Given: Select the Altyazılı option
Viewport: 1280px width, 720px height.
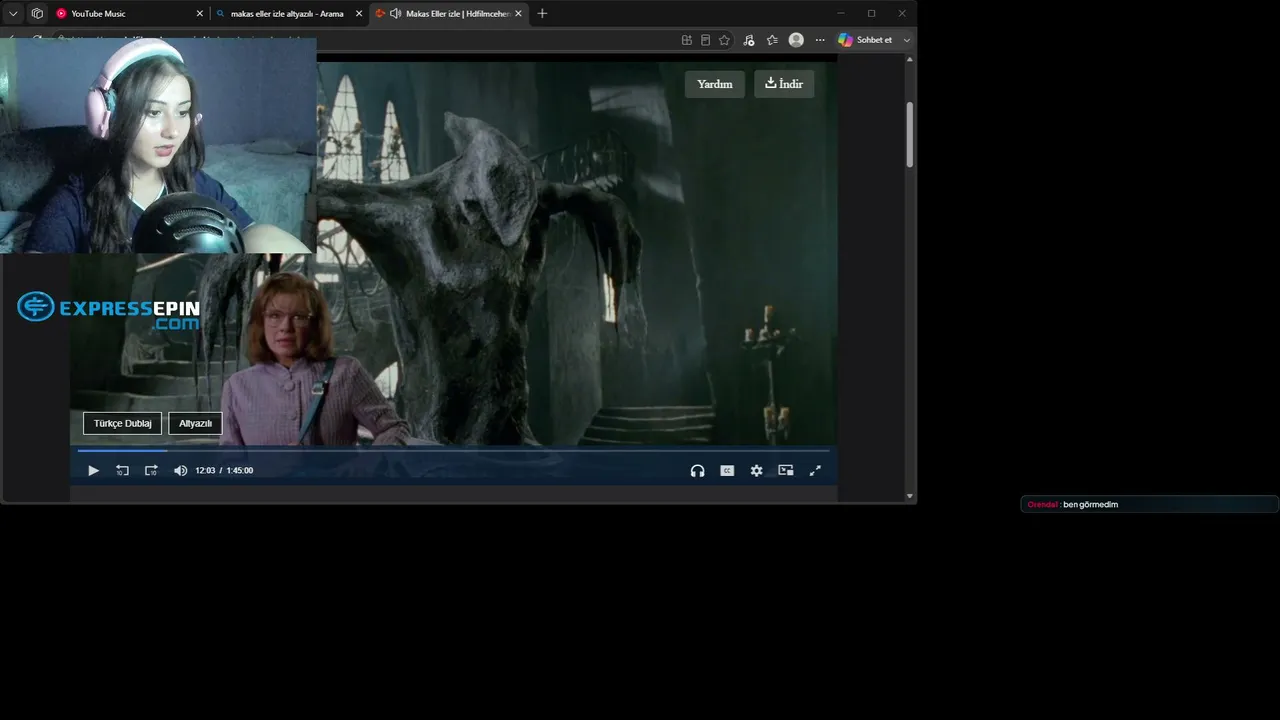Looking at the screenshot, I should click(x=195, y=424).
